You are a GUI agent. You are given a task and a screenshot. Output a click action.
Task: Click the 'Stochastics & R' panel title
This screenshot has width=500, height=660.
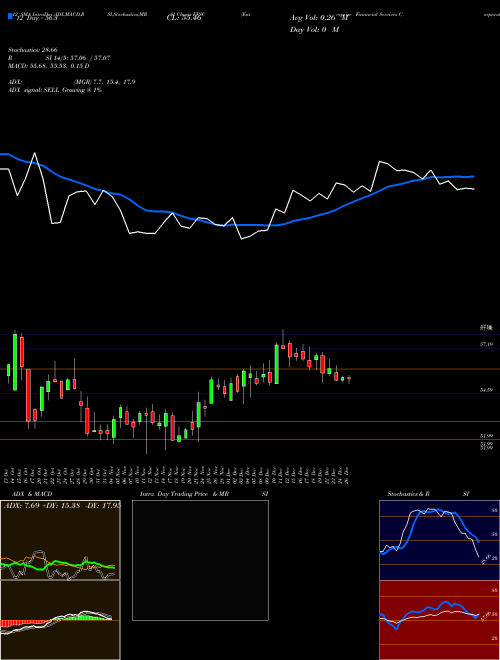[x=409, y=494]
